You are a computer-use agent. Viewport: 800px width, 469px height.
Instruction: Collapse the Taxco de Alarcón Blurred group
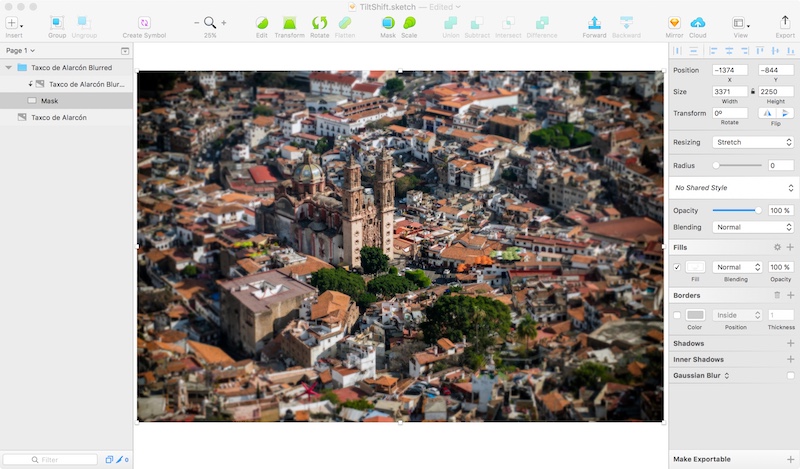click(x=9, y=68)
